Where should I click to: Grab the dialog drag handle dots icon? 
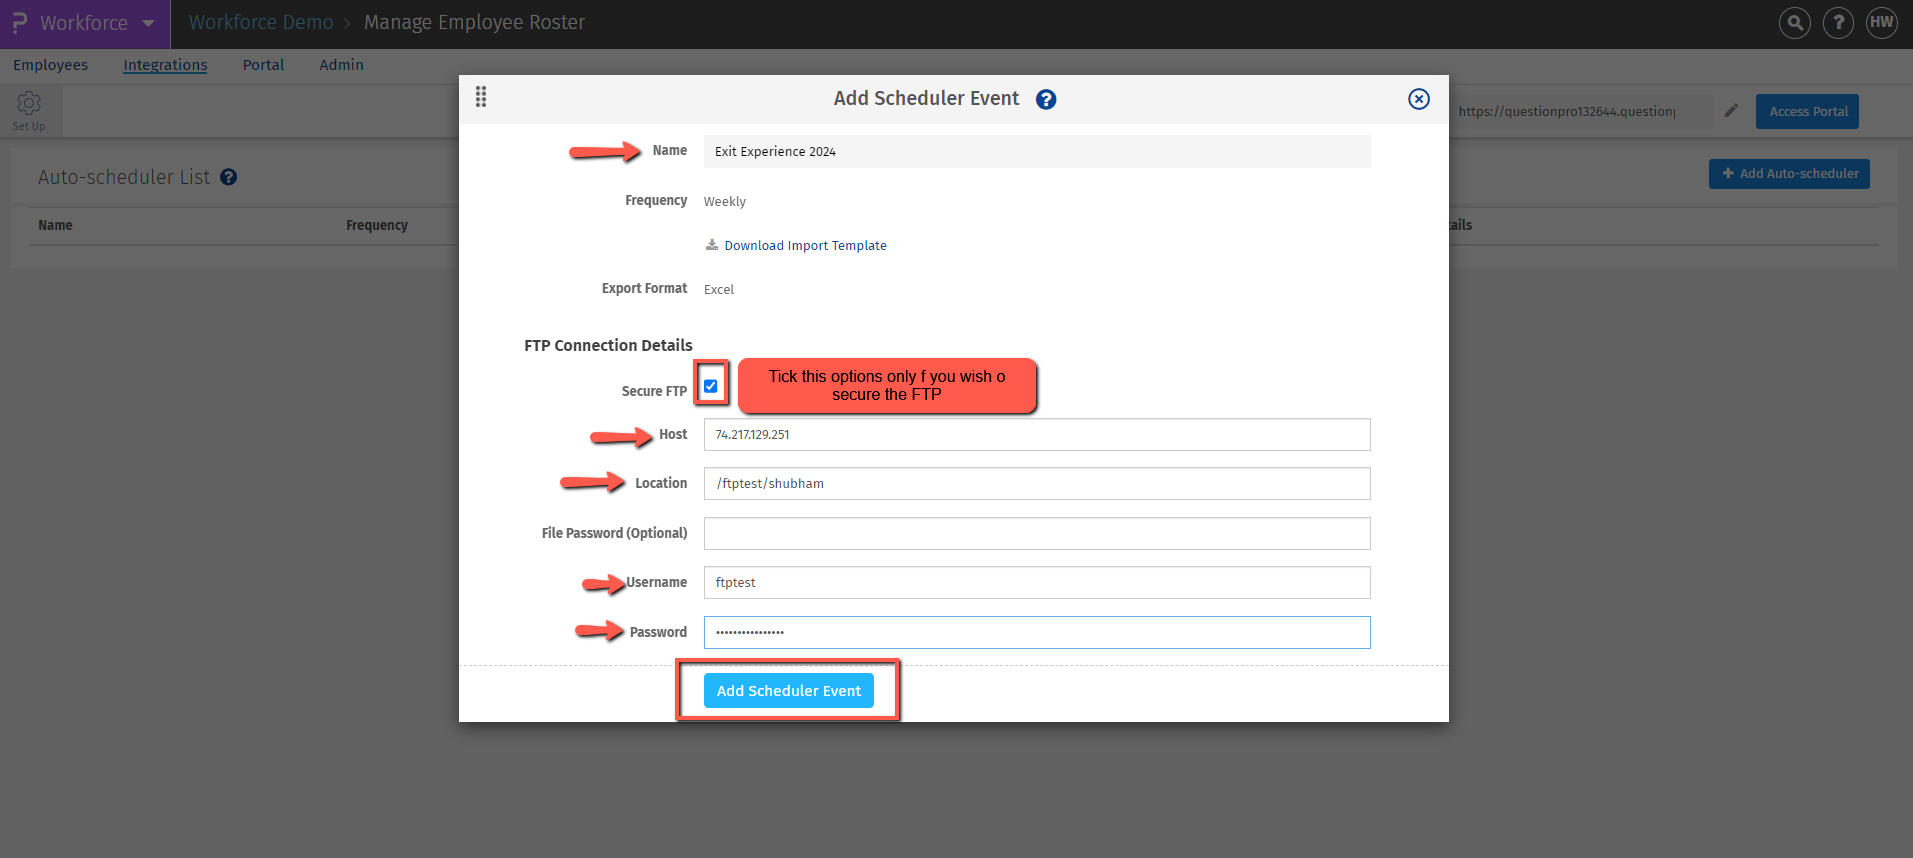click(481, 97)
